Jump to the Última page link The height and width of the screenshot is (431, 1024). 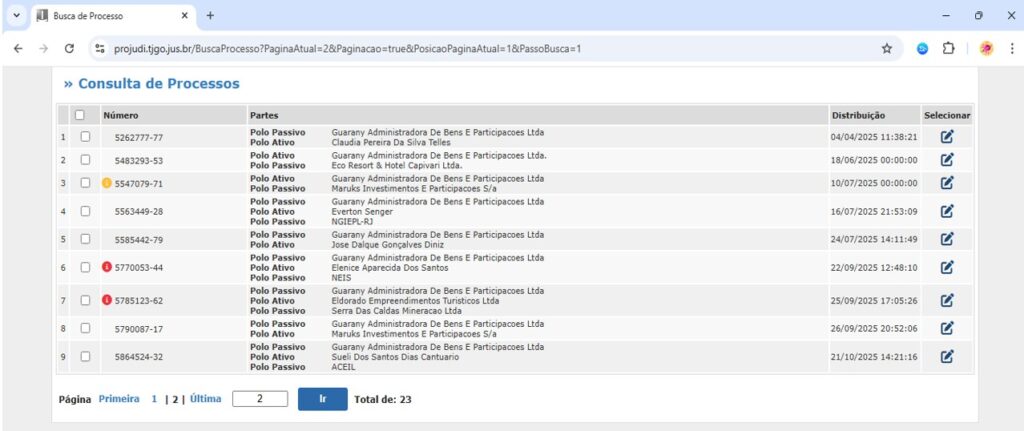click(205, 399)
